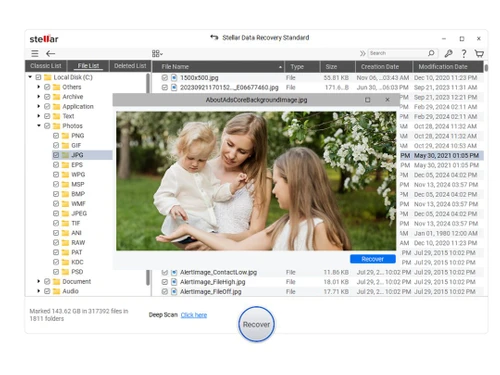Select the ANI folder icon
This screenshot has height=375, width=500.
point(65,233)
